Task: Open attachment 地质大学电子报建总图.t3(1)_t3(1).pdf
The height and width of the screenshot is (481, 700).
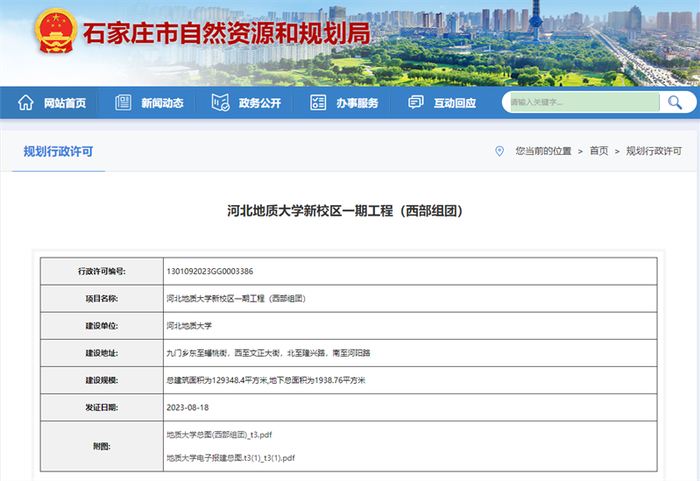Action: click(x=231, y=458)
